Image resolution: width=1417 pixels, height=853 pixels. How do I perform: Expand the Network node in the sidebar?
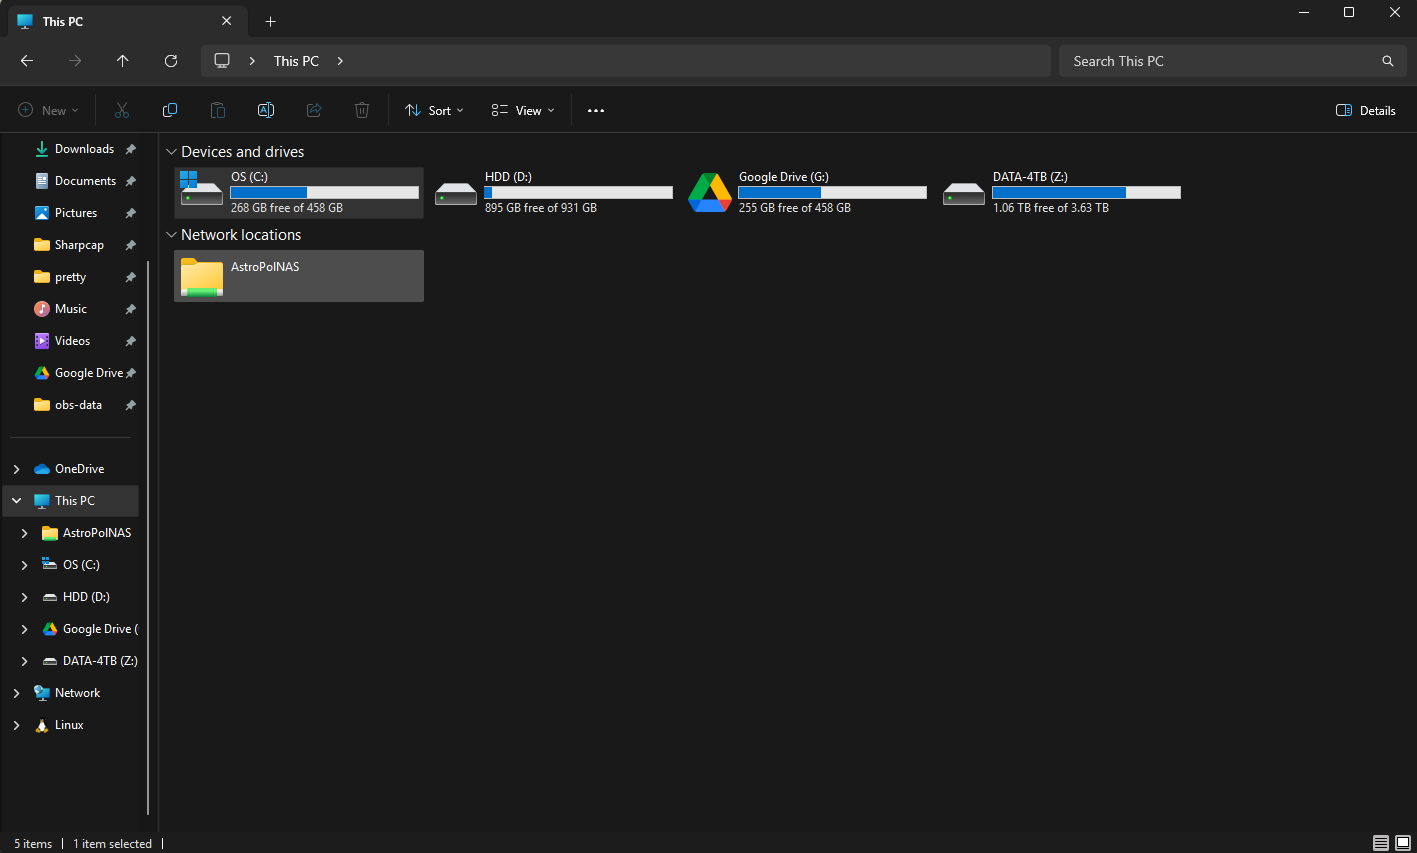[16, 692]
